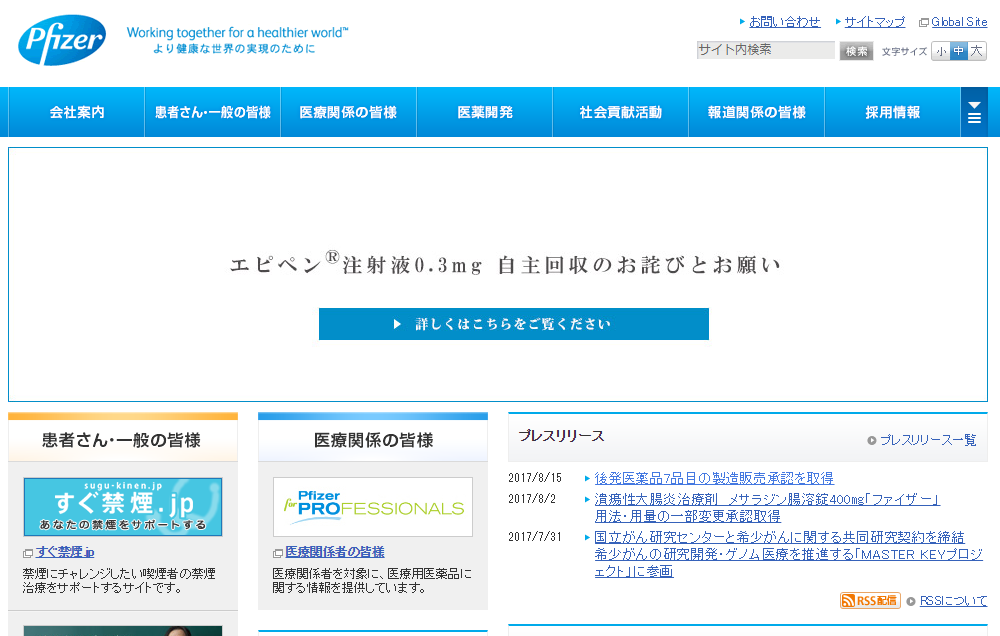This screenshot has height=636, width=1000.
Task: Open the 潰瘍性大腸炎治療剤 press release
Action: (767, 507)
